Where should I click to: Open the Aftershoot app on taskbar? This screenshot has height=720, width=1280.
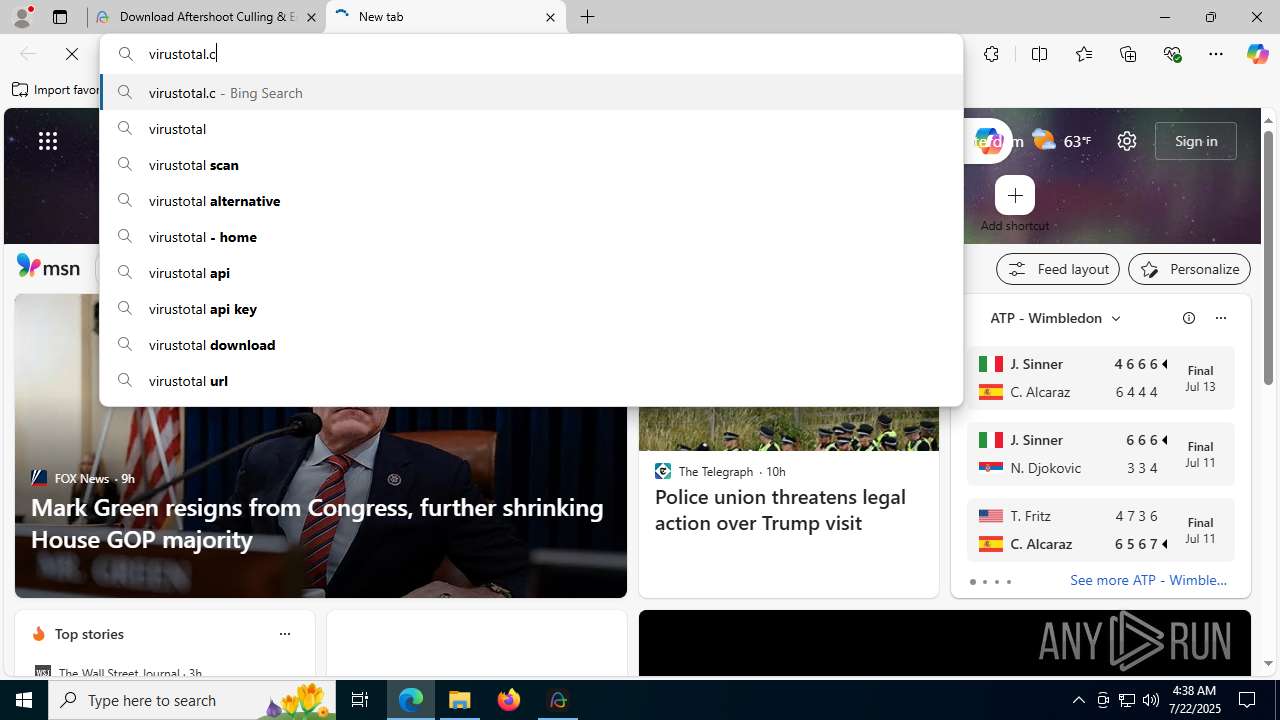[558, 700]
